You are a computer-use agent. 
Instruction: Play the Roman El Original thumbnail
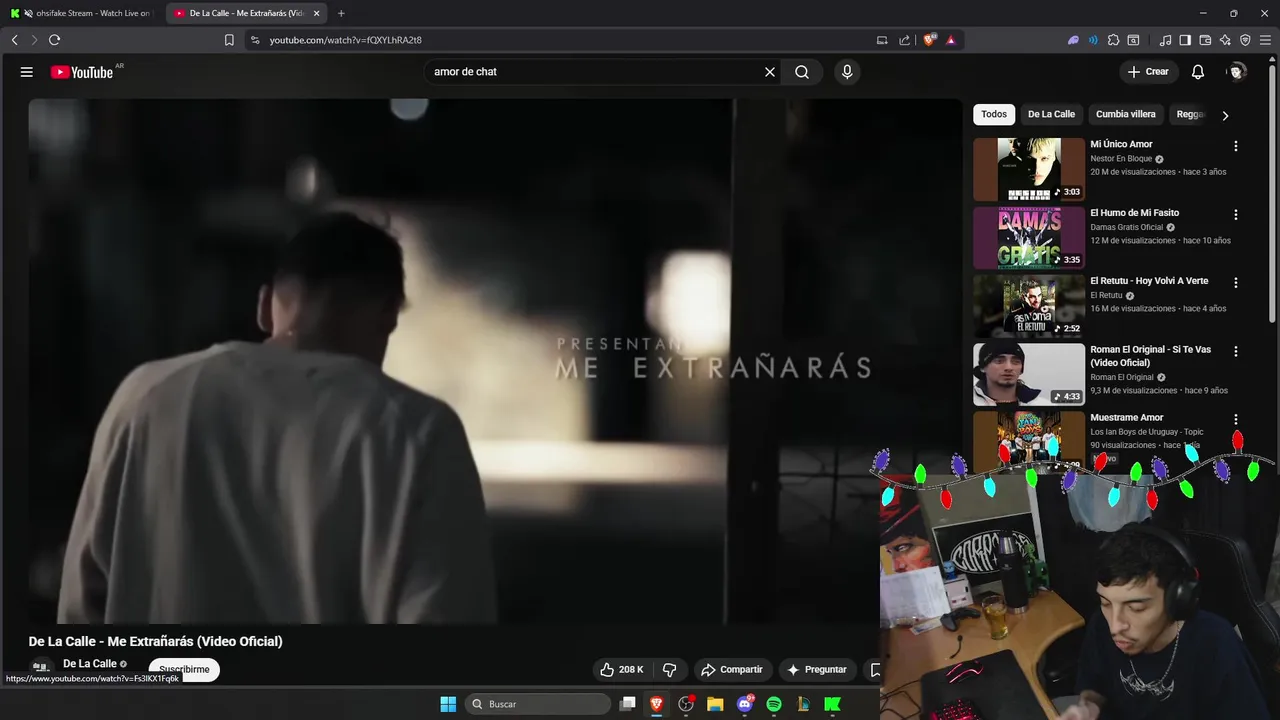point(1029,374)
